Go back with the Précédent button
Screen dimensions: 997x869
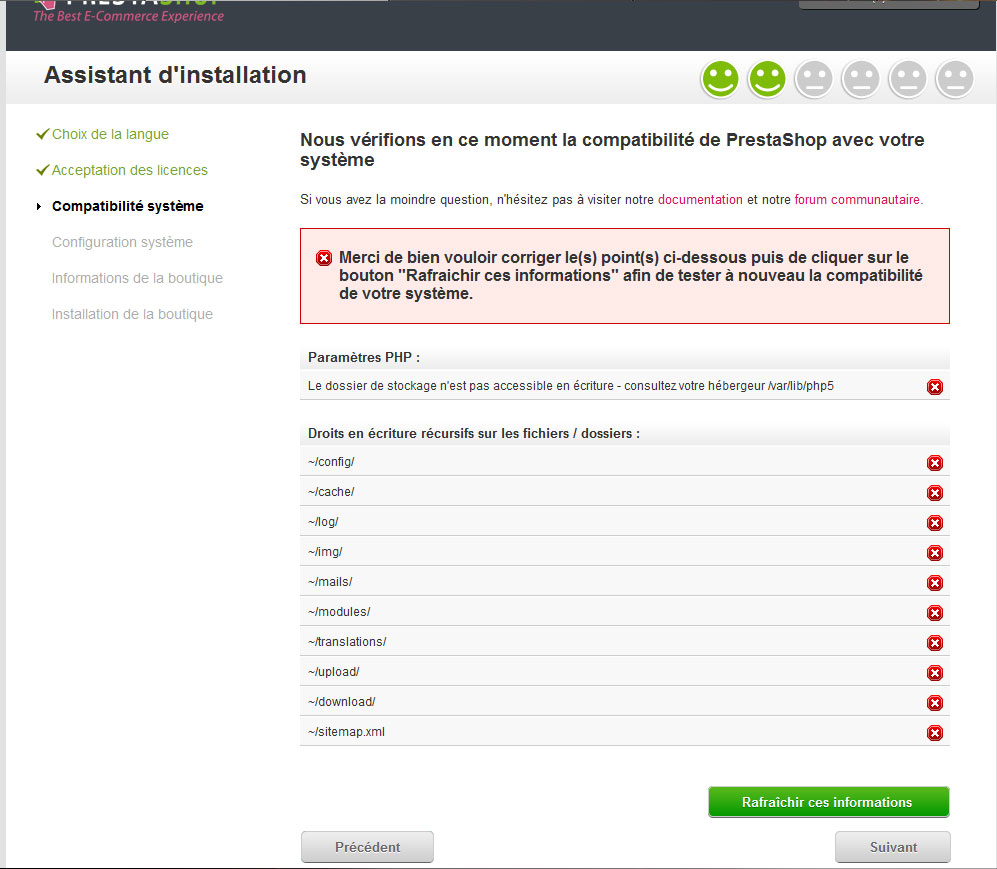click(368, 847)
